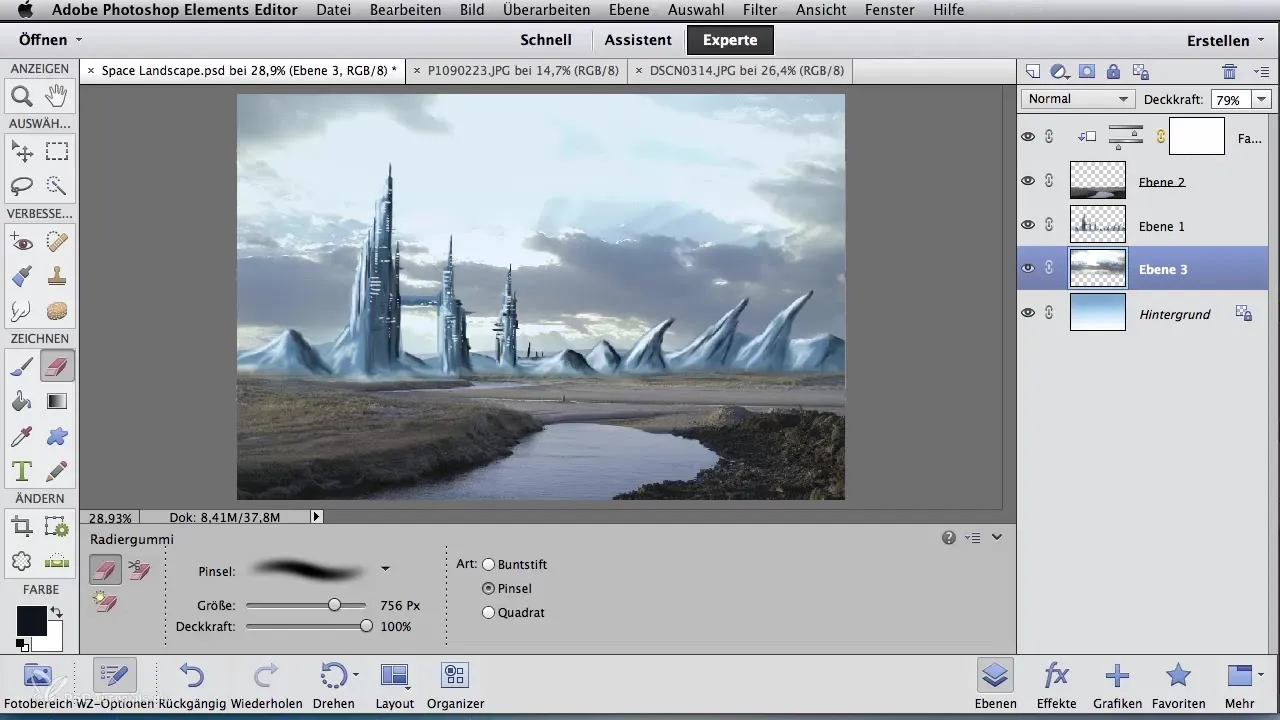Toggle link icon on Ebene 1
Screen dimensions: 1280x720
[x=1049, y=225]
